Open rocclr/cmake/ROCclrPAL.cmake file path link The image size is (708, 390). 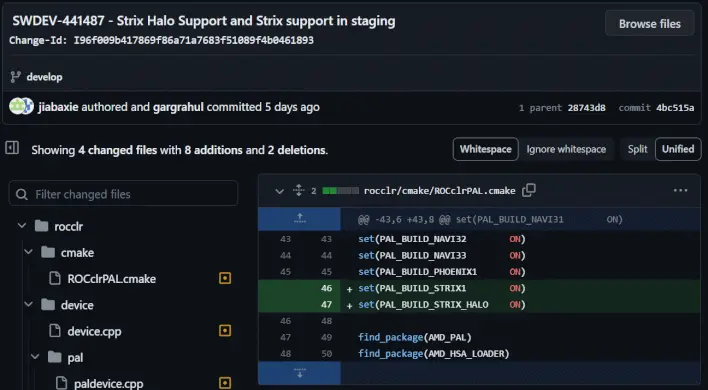[439, 190]
